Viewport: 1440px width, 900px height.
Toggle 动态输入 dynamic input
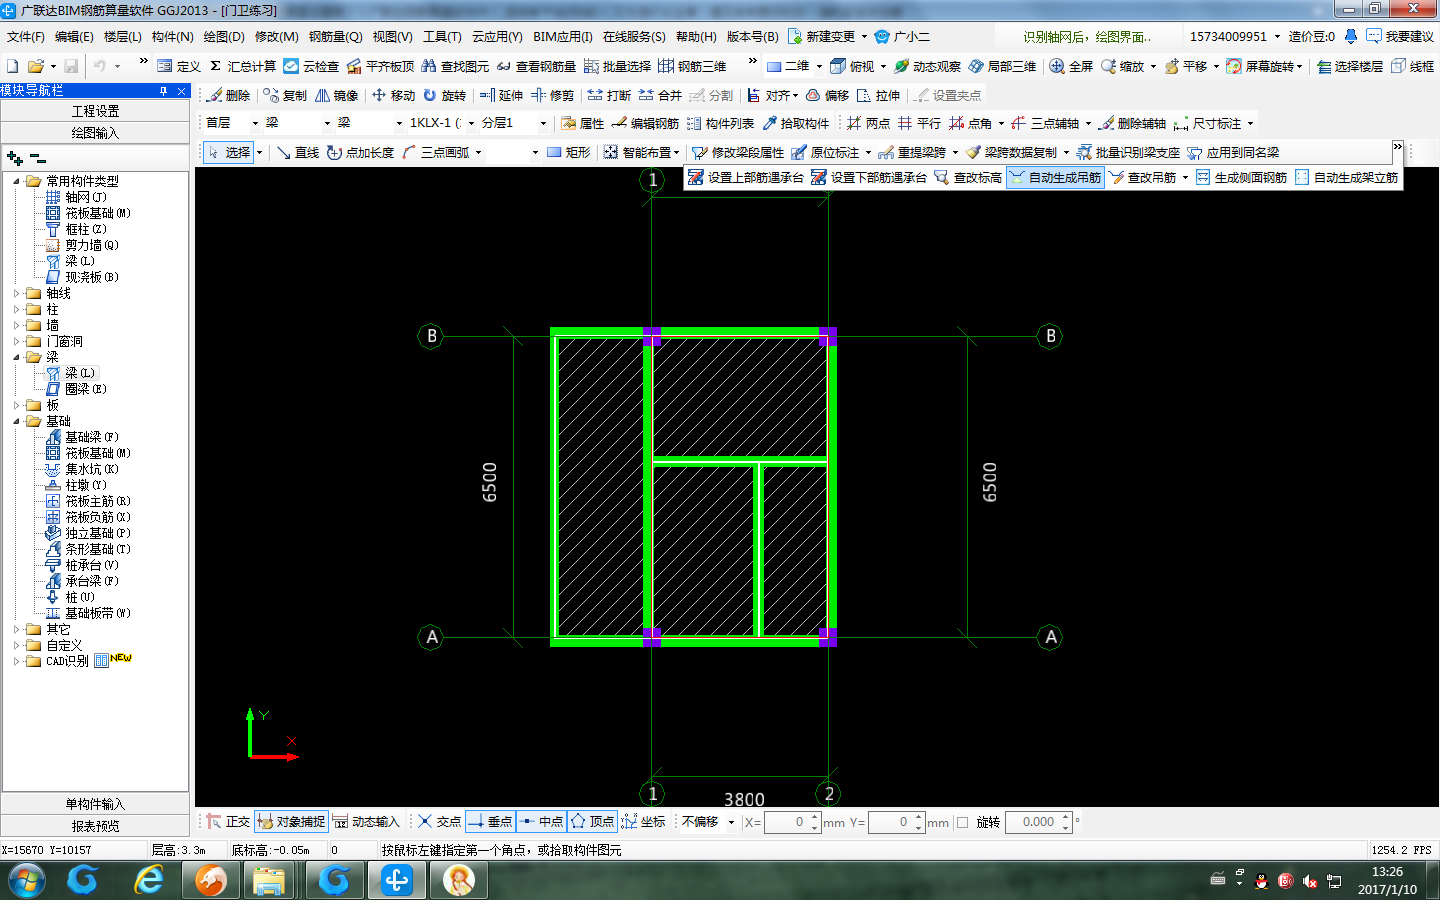[366, 822]
